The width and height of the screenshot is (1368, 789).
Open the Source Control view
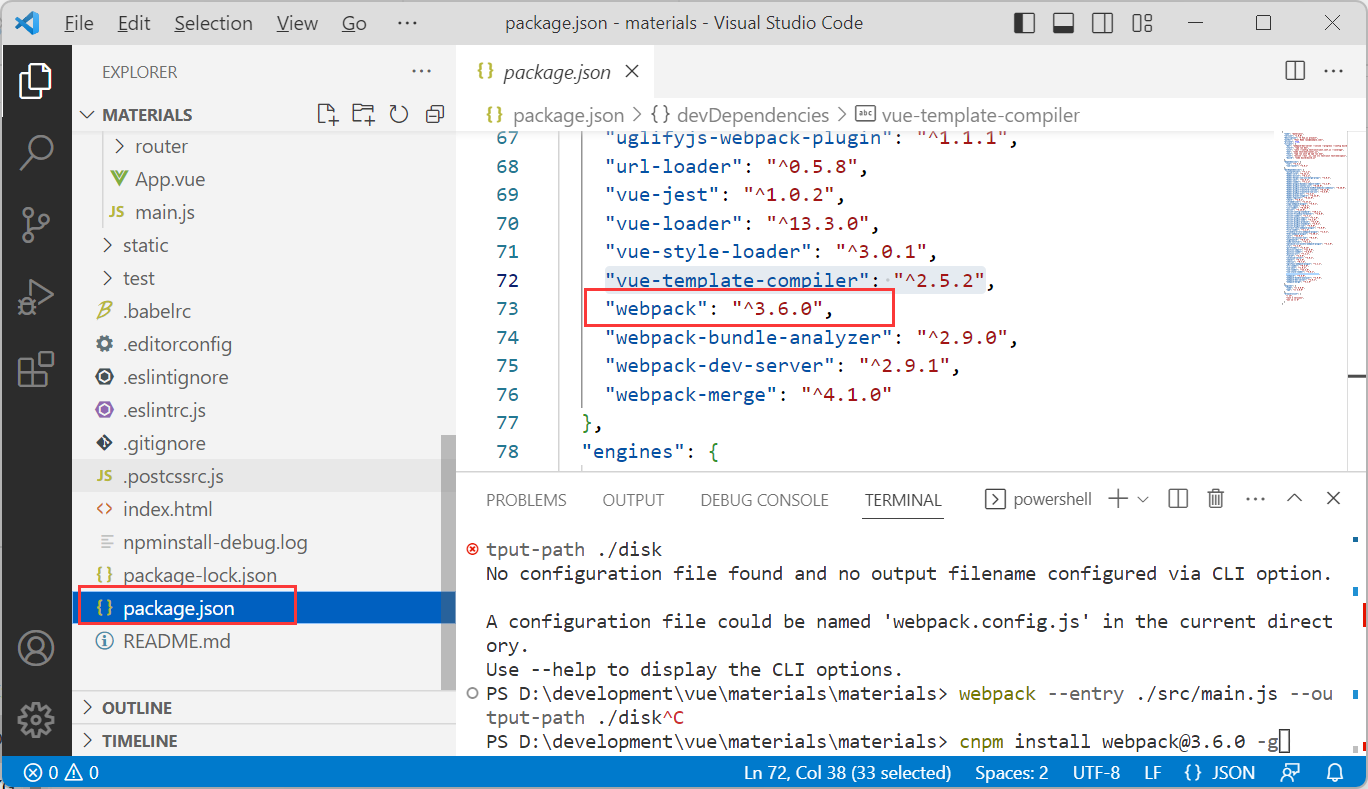(x=36, y=225)
